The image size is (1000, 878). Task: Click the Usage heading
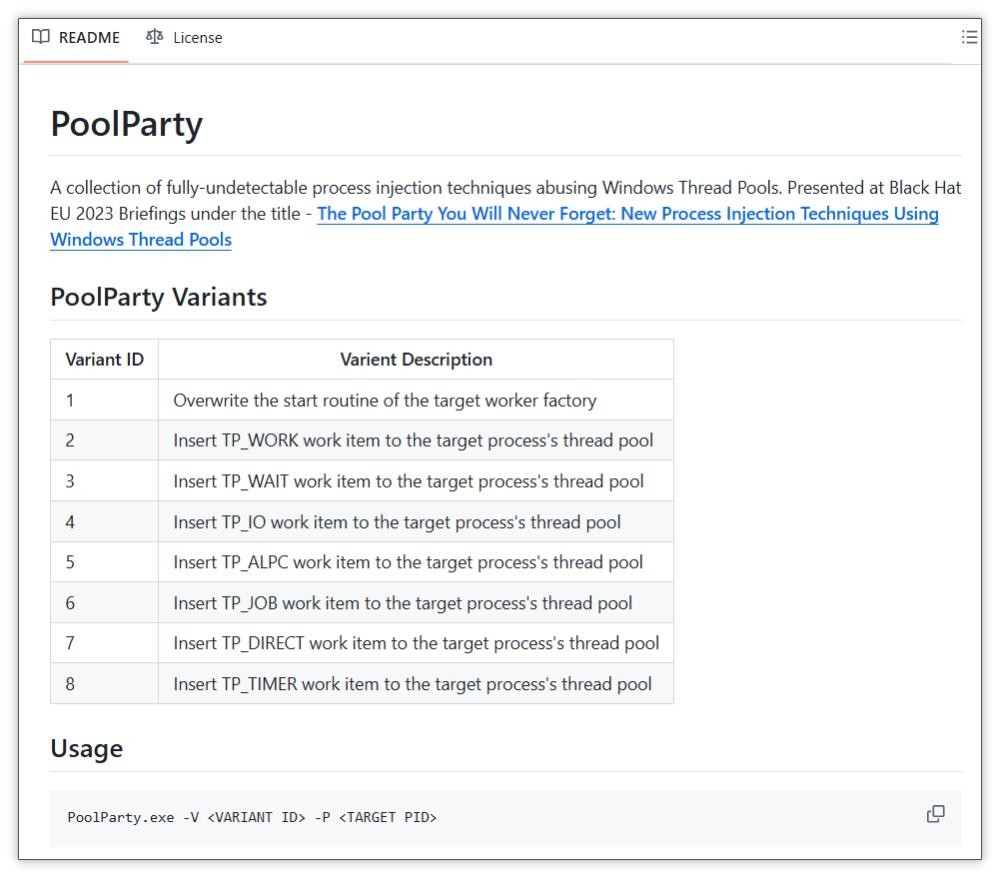coord(87,749)
